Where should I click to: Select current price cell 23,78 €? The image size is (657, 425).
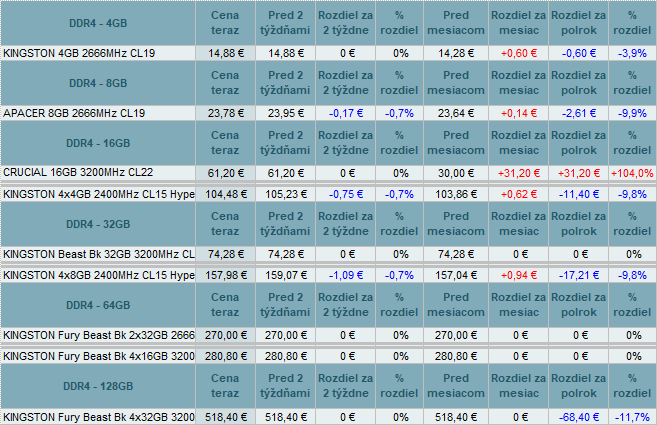225,113
